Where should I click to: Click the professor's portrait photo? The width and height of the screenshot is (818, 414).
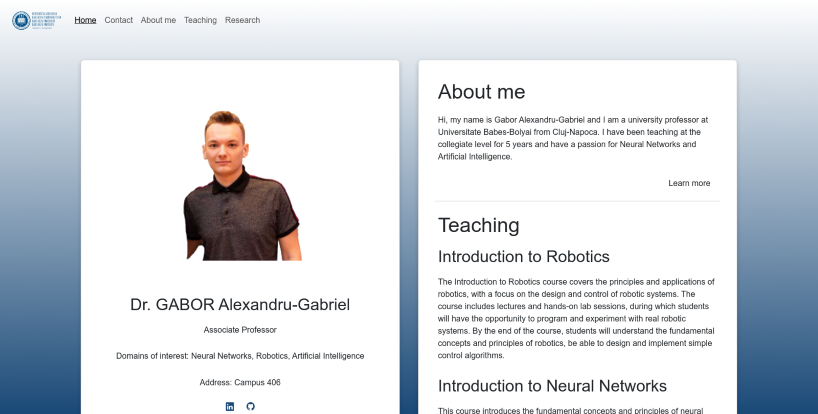tap(243, 185)
